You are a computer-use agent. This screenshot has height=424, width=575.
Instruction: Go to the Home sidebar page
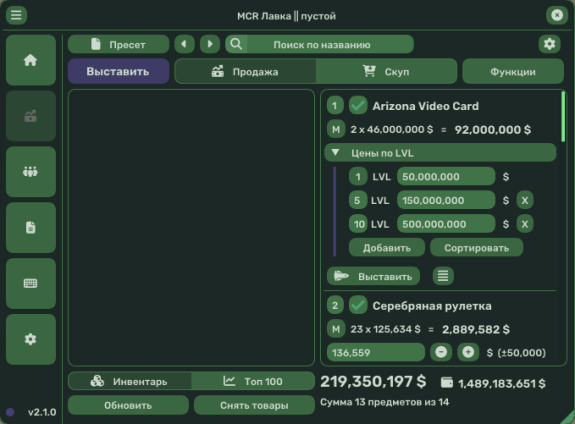tap(31, 60)
